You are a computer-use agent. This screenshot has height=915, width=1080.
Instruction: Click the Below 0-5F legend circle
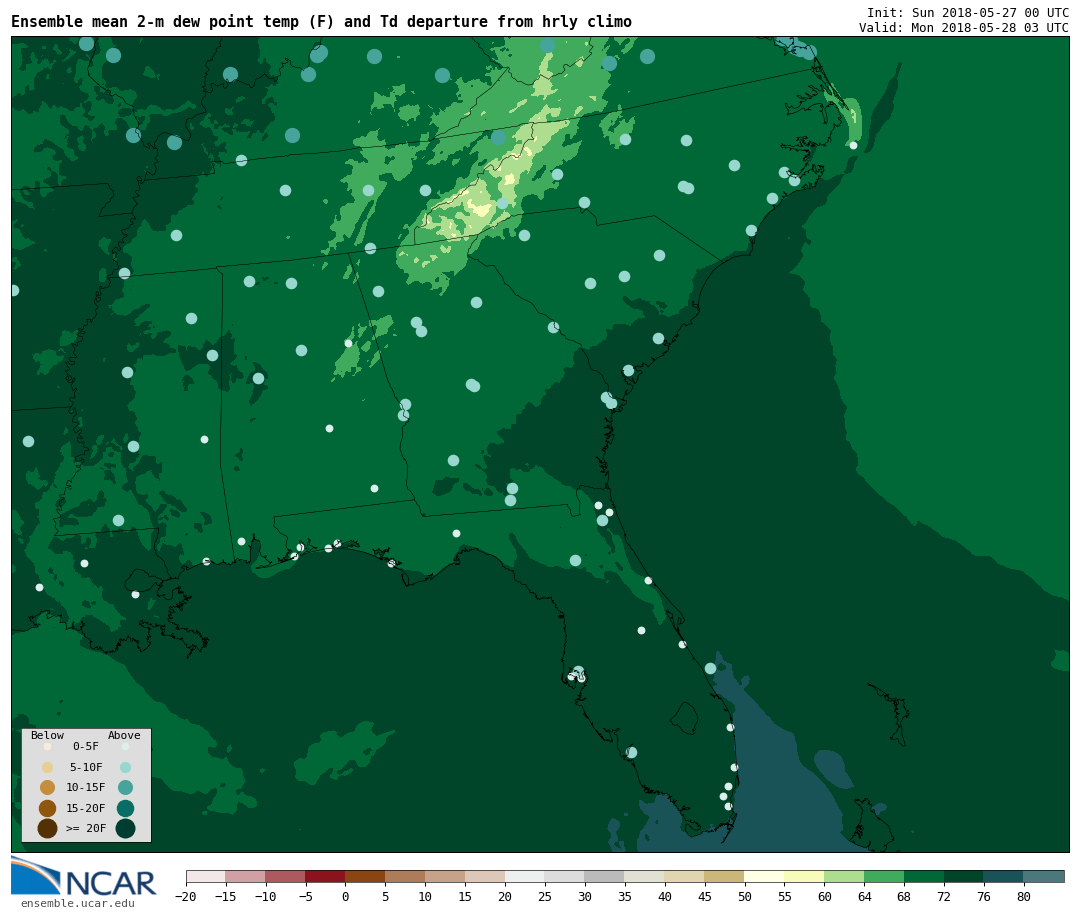point(48,746)
